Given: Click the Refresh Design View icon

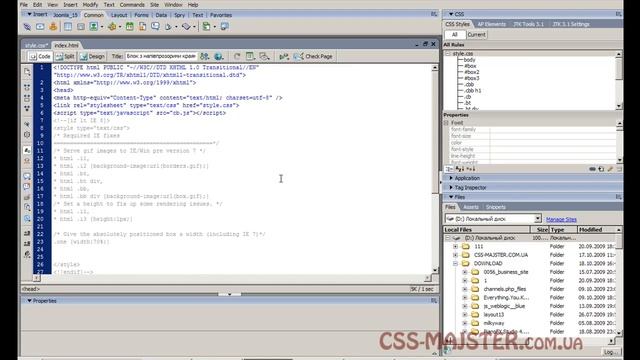Looking at the screenshot, I should pos(237,56).
